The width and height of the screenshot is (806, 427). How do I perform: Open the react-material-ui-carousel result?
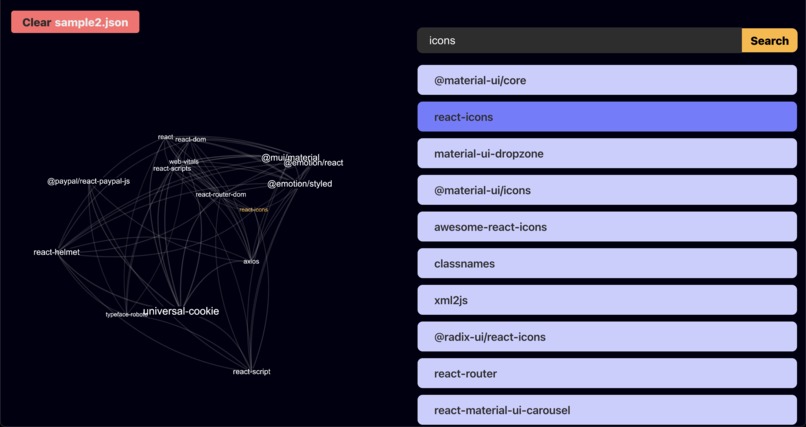[607, 410]
